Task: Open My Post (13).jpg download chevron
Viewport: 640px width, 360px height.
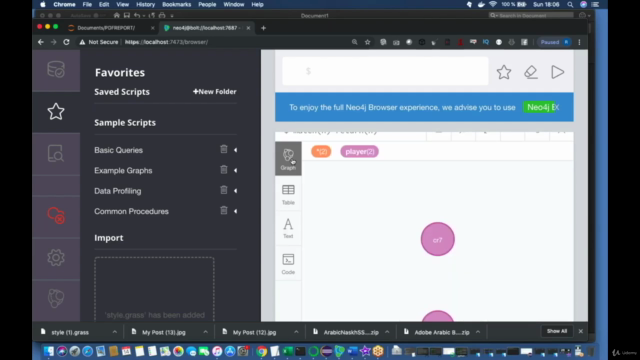Action: click(205, 332)
